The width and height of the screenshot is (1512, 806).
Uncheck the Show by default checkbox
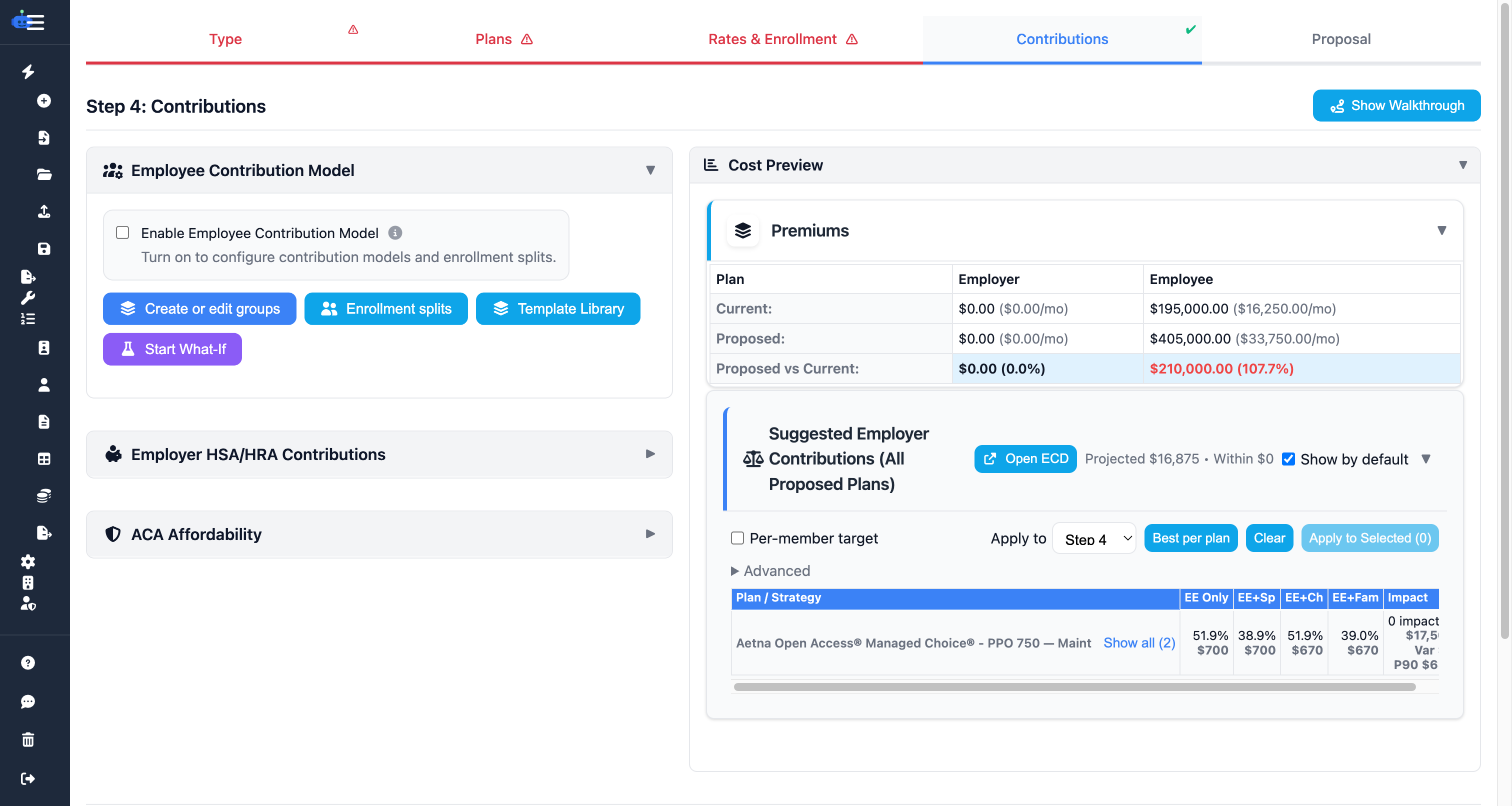tap(1289, 459)
